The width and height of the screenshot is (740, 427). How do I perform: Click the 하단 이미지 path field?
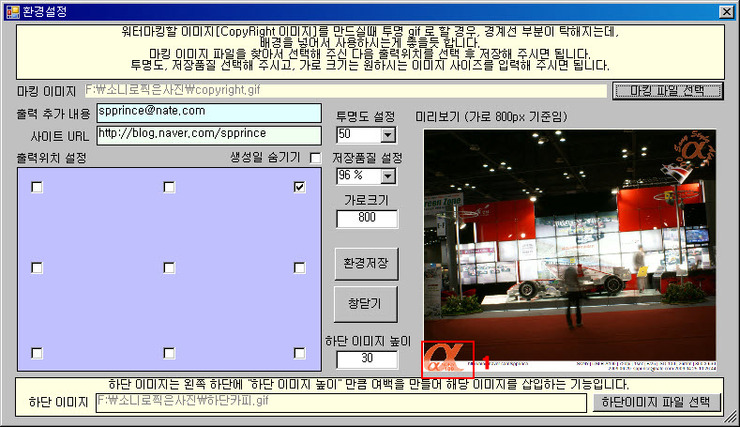[341, 402]
